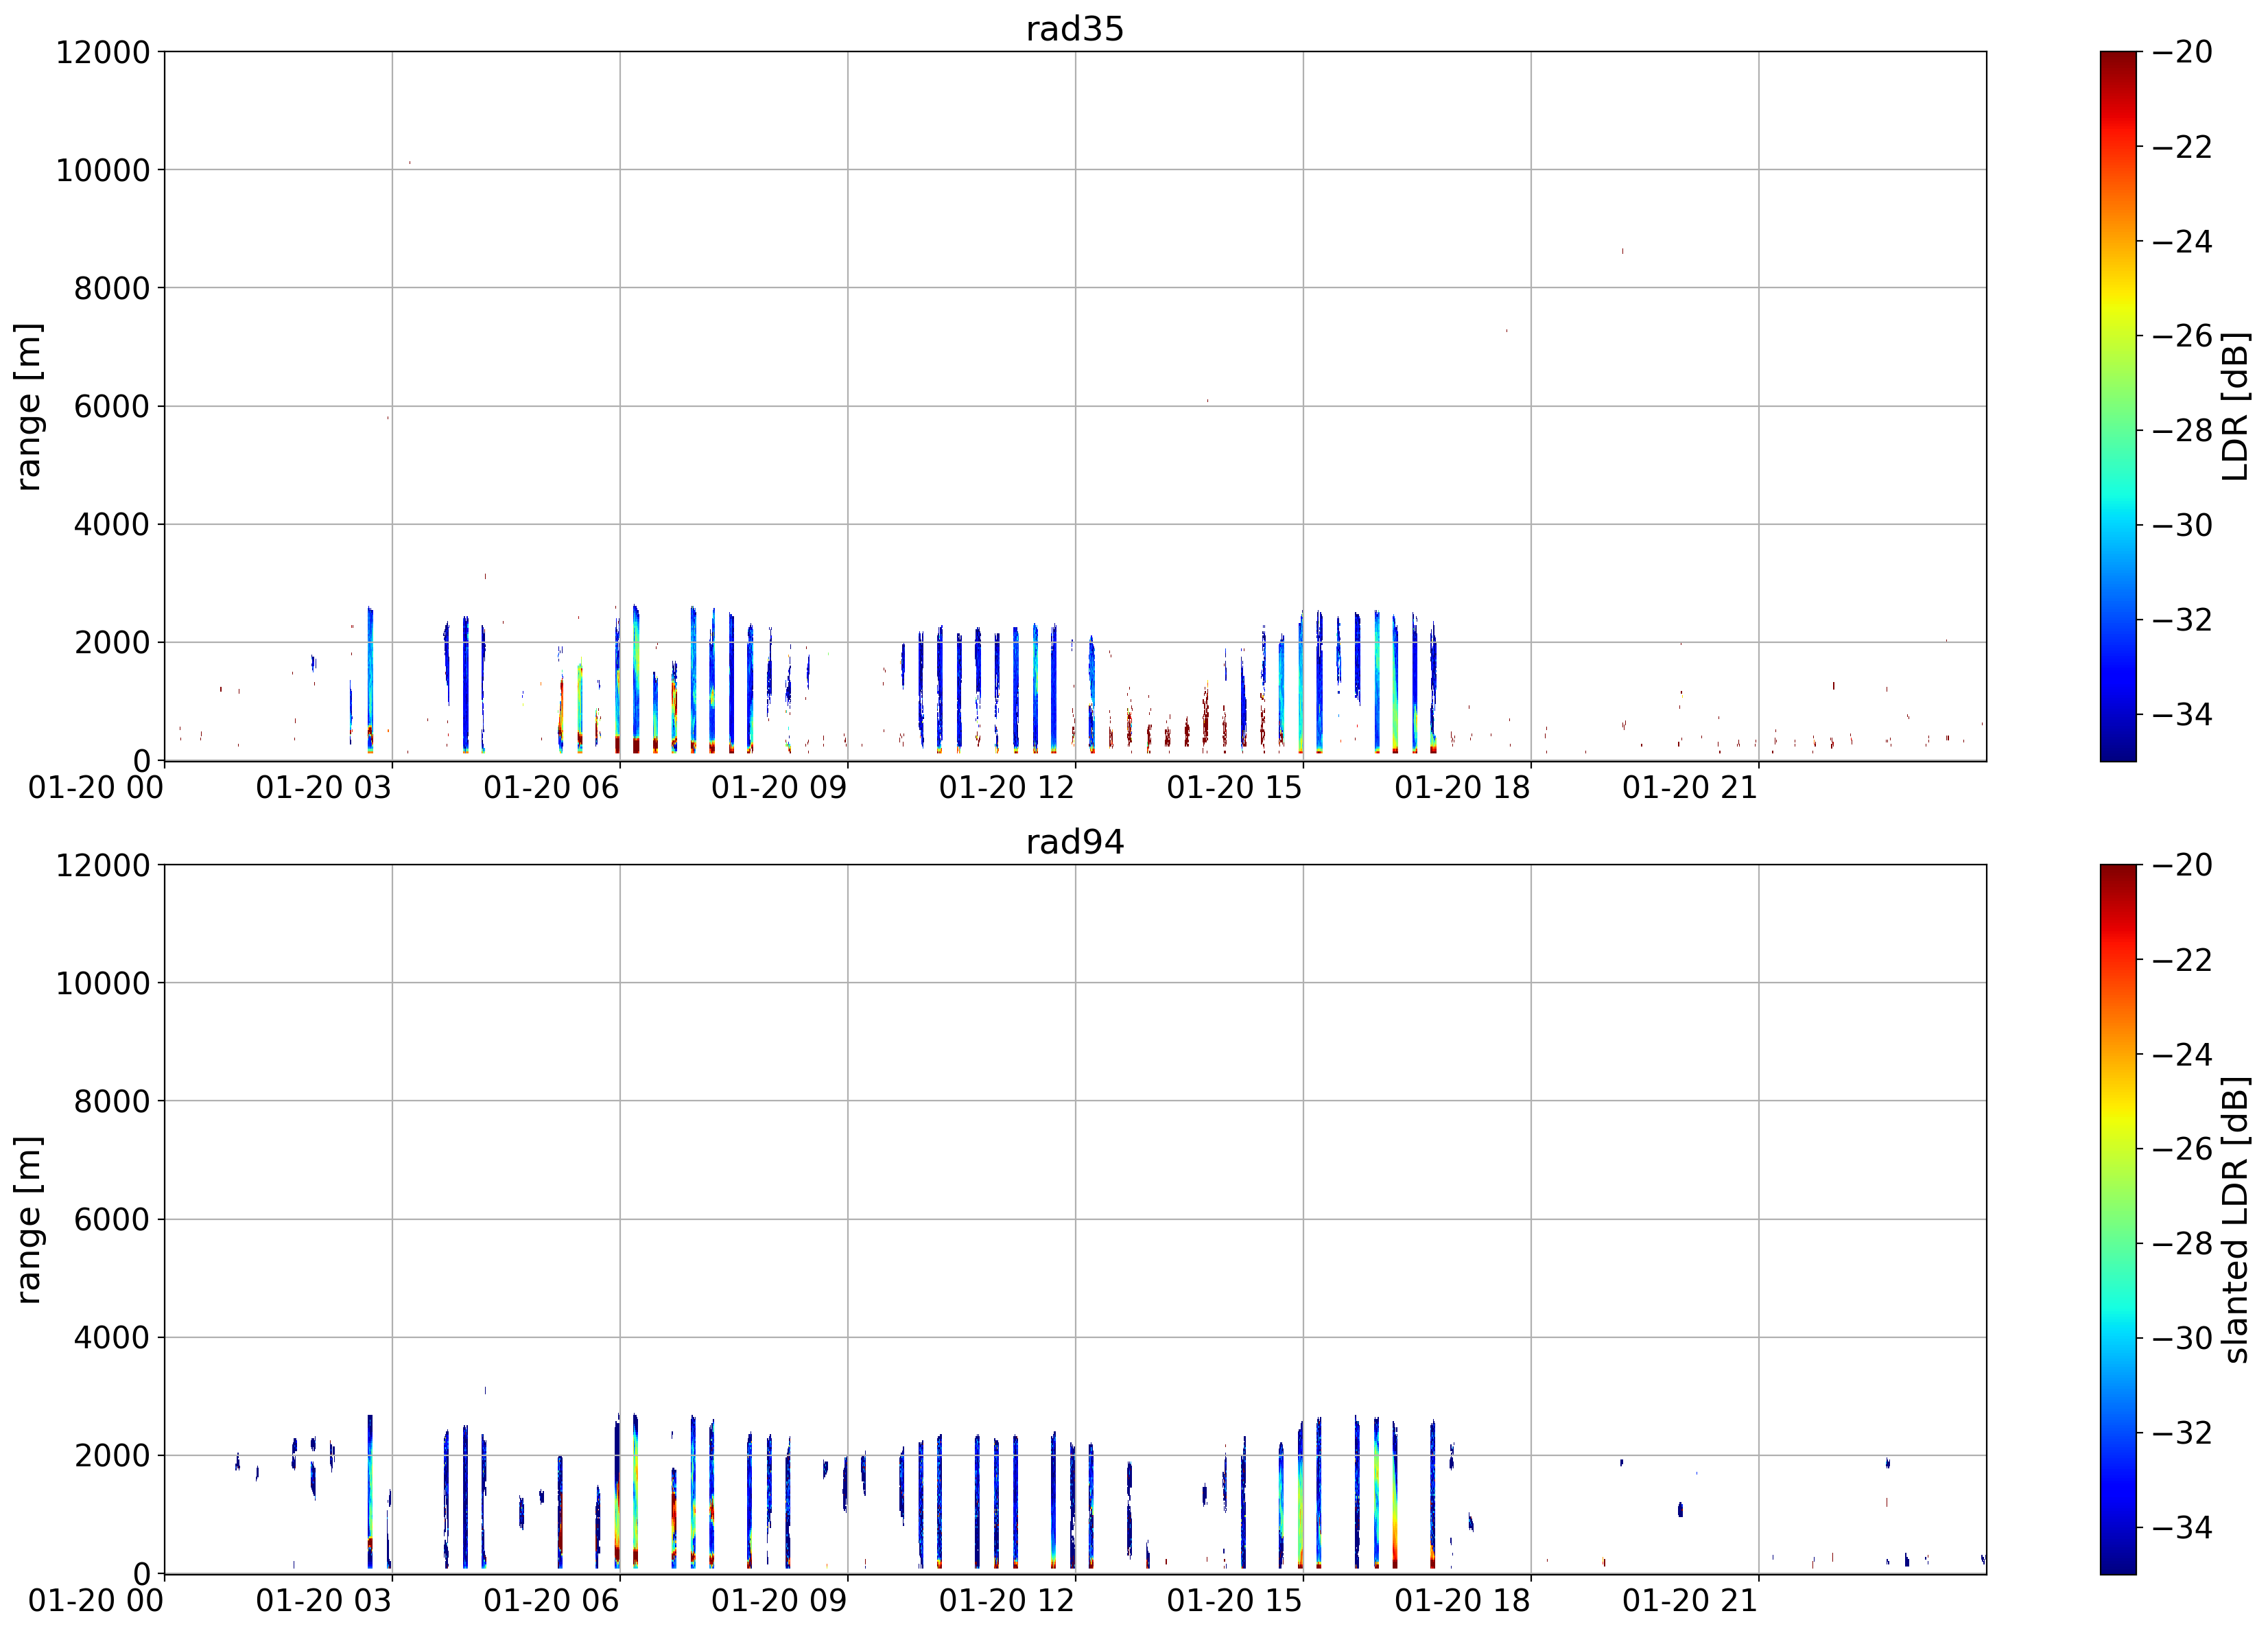Click the rad35 plot title
Viewport: 2268px width, 1631px height.
click(1075, 29)
